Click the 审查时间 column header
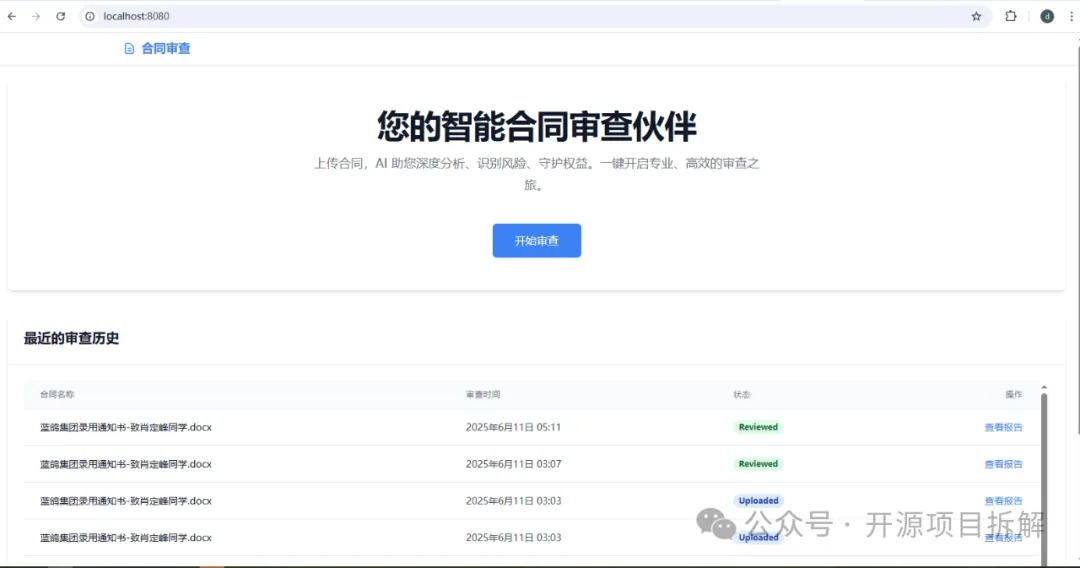This screenshot has height=568, width=1080. pos(483,395)
